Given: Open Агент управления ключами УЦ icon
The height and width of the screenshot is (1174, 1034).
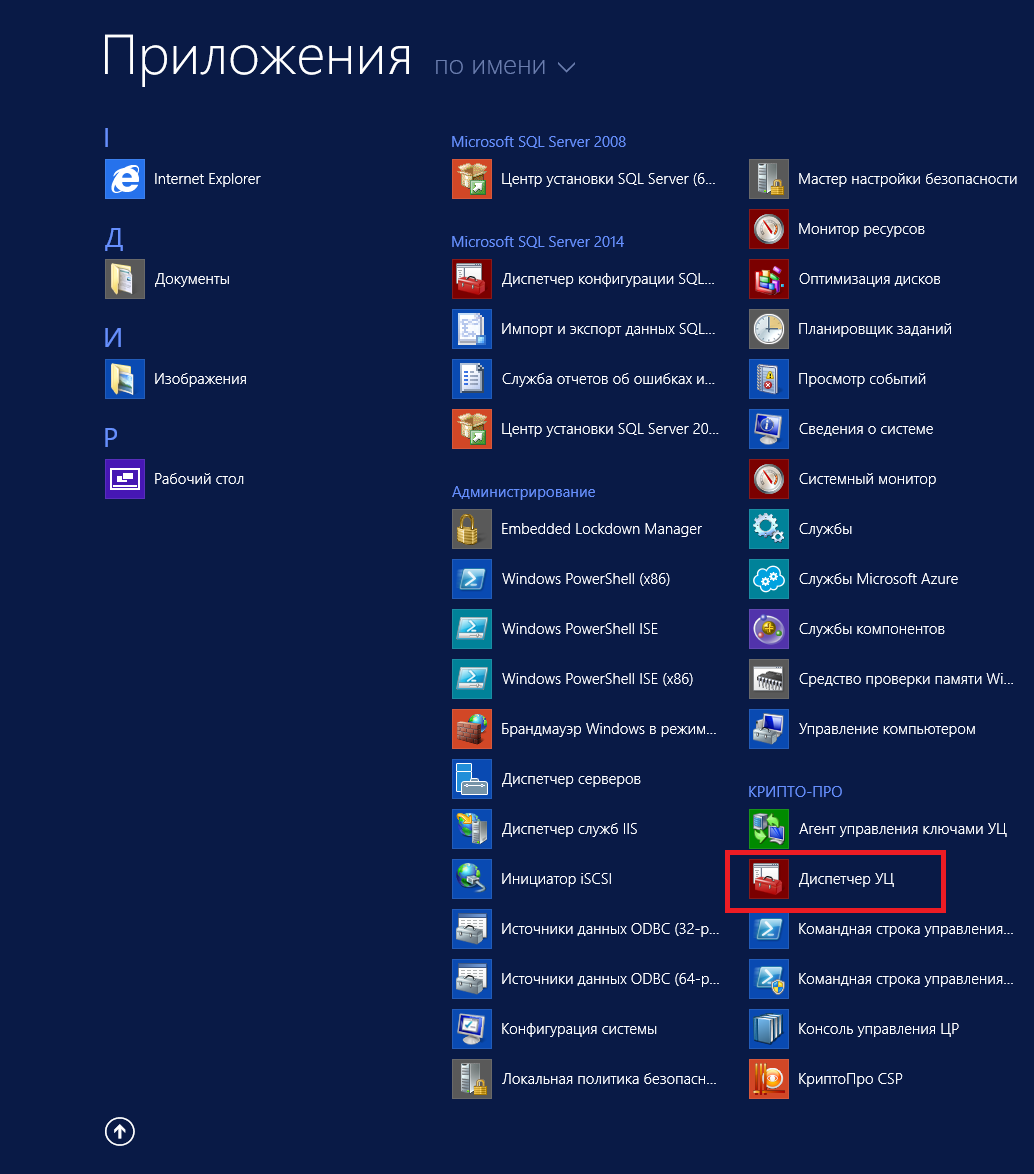Looking at the screenshot, I should point(769,829).
